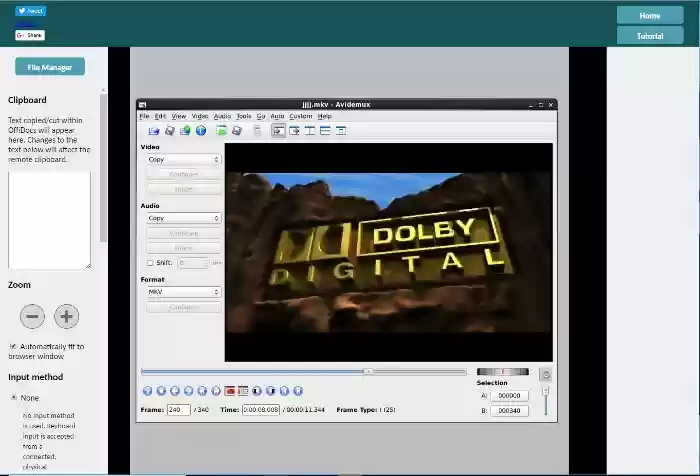This screenshot has width=700, height=476.
Task: Open the Video codec Copy dropdown
Action: pos(183,159)
